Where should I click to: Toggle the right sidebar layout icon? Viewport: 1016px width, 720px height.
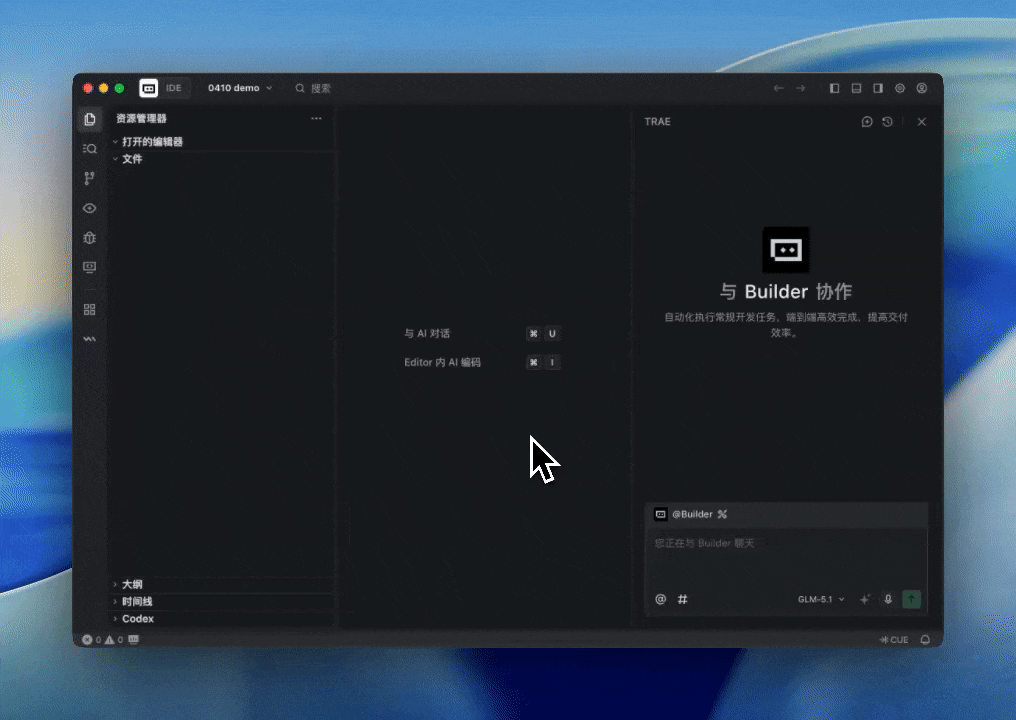pyautogui.click(x=878, y=88)
